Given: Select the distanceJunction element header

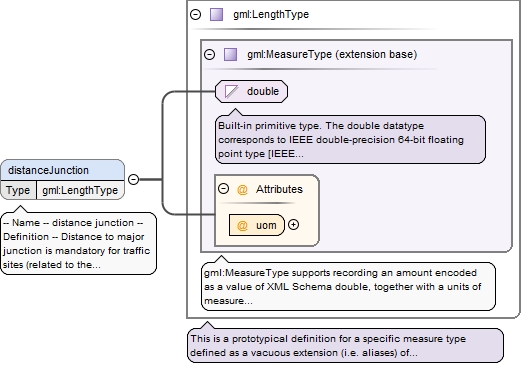Looking at the screenshot, I should click(62, 170).
